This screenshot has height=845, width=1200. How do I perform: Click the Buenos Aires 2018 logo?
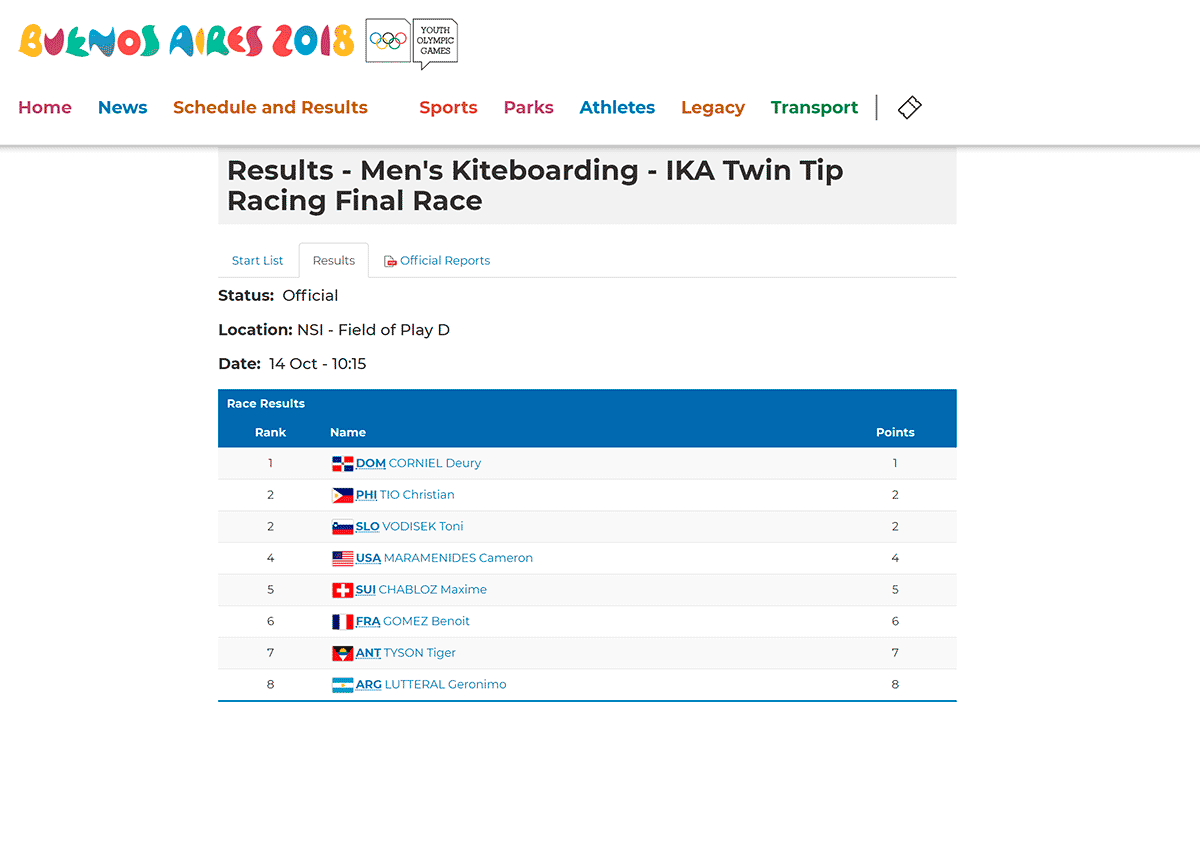click(187, 41)
